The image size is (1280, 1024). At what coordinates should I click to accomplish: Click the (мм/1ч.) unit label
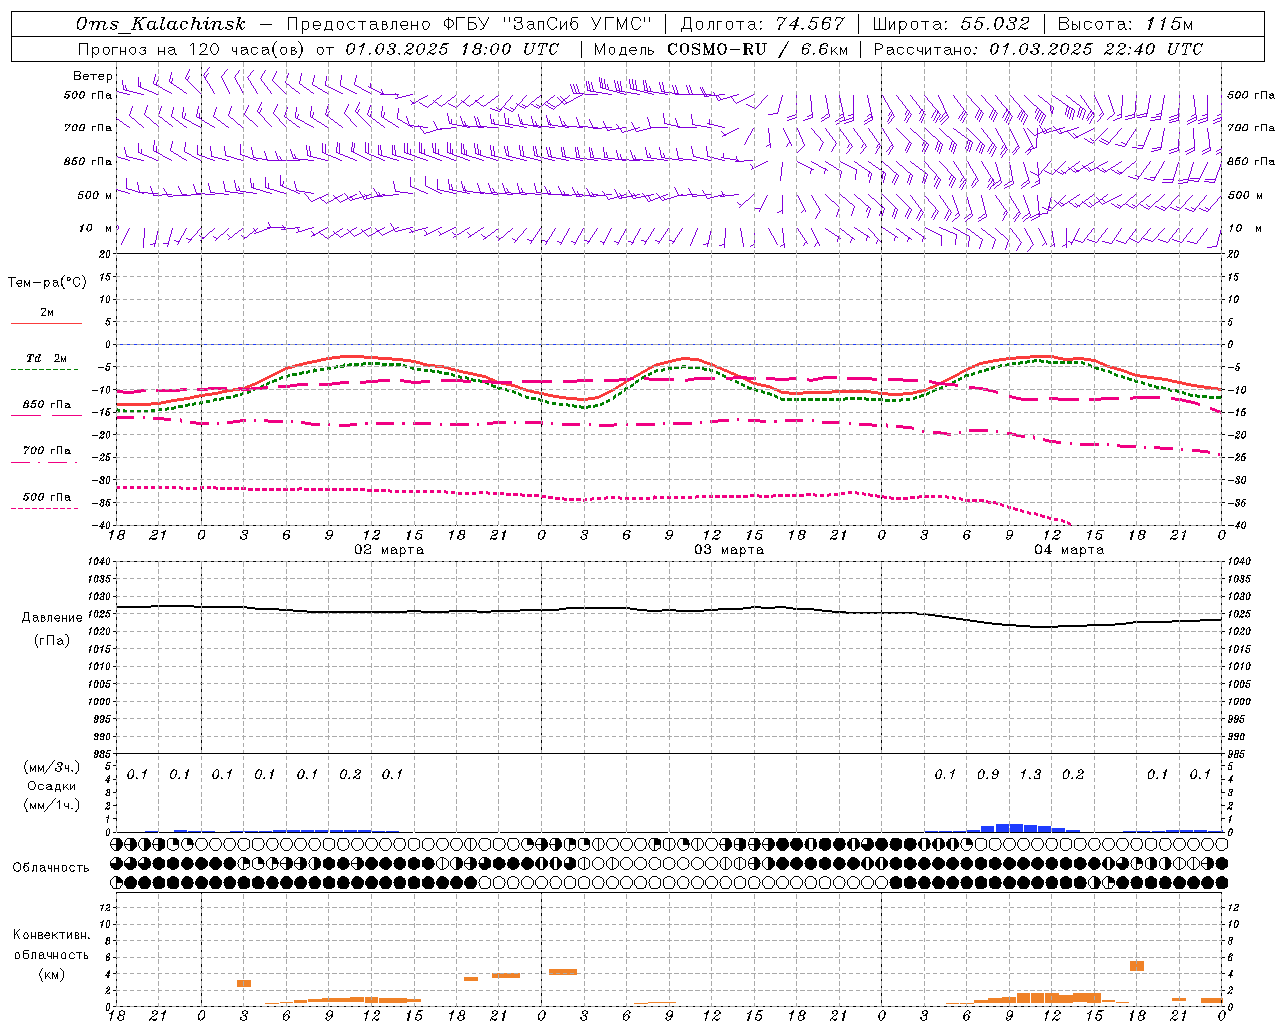51,805
